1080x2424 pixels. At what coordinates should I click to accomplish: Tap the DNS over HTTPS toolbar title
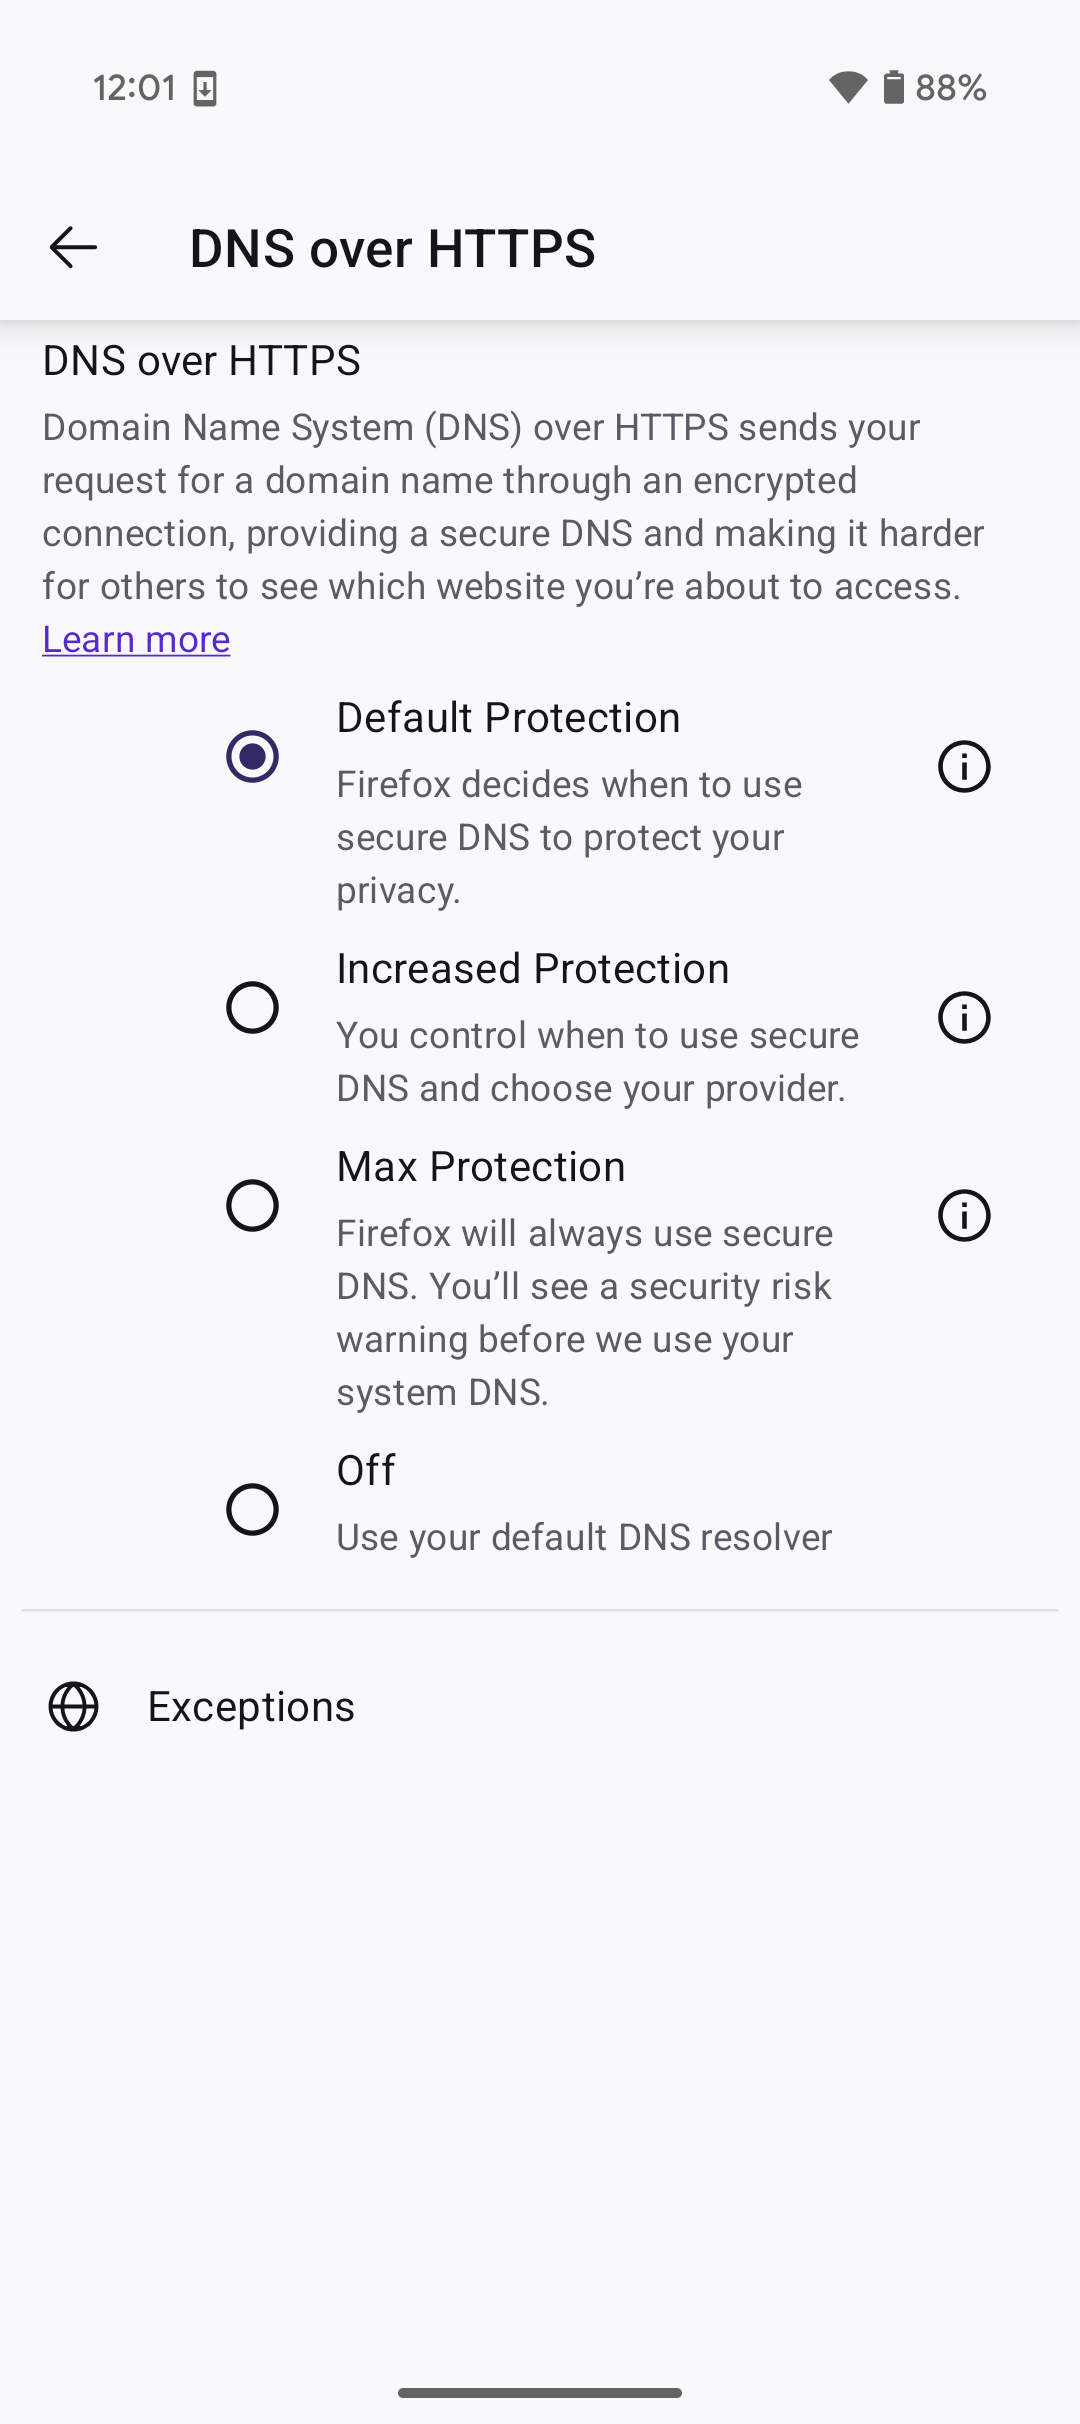pos(392,248)
